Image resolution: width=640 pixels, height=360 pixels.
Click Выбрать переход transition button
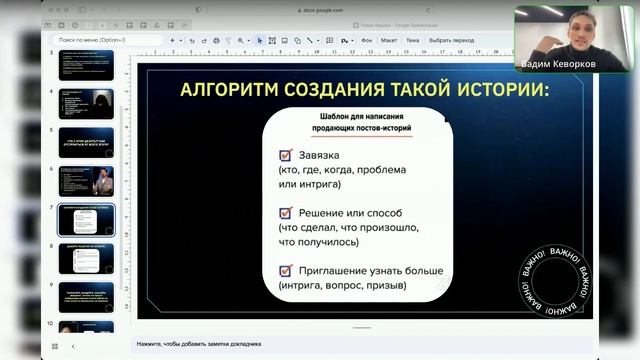pos(451,40)
